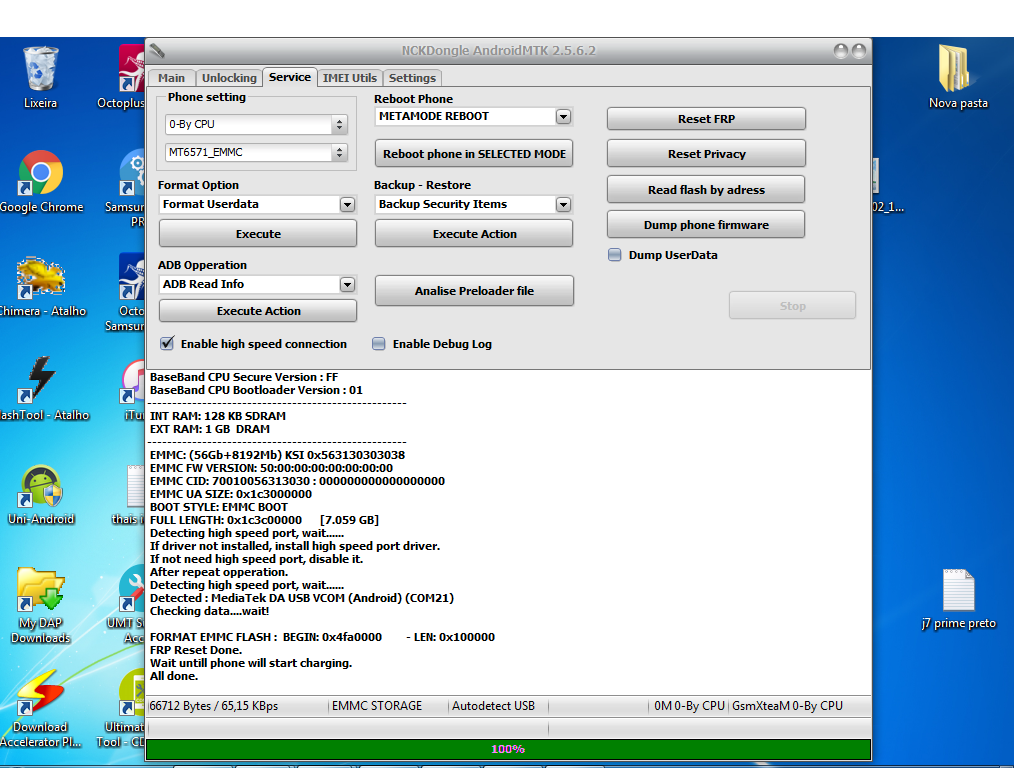The width and height of the screenshot is (1024, 768).
Task: Open the Nova pasta folder on desktop
Action: click(958, 76)
